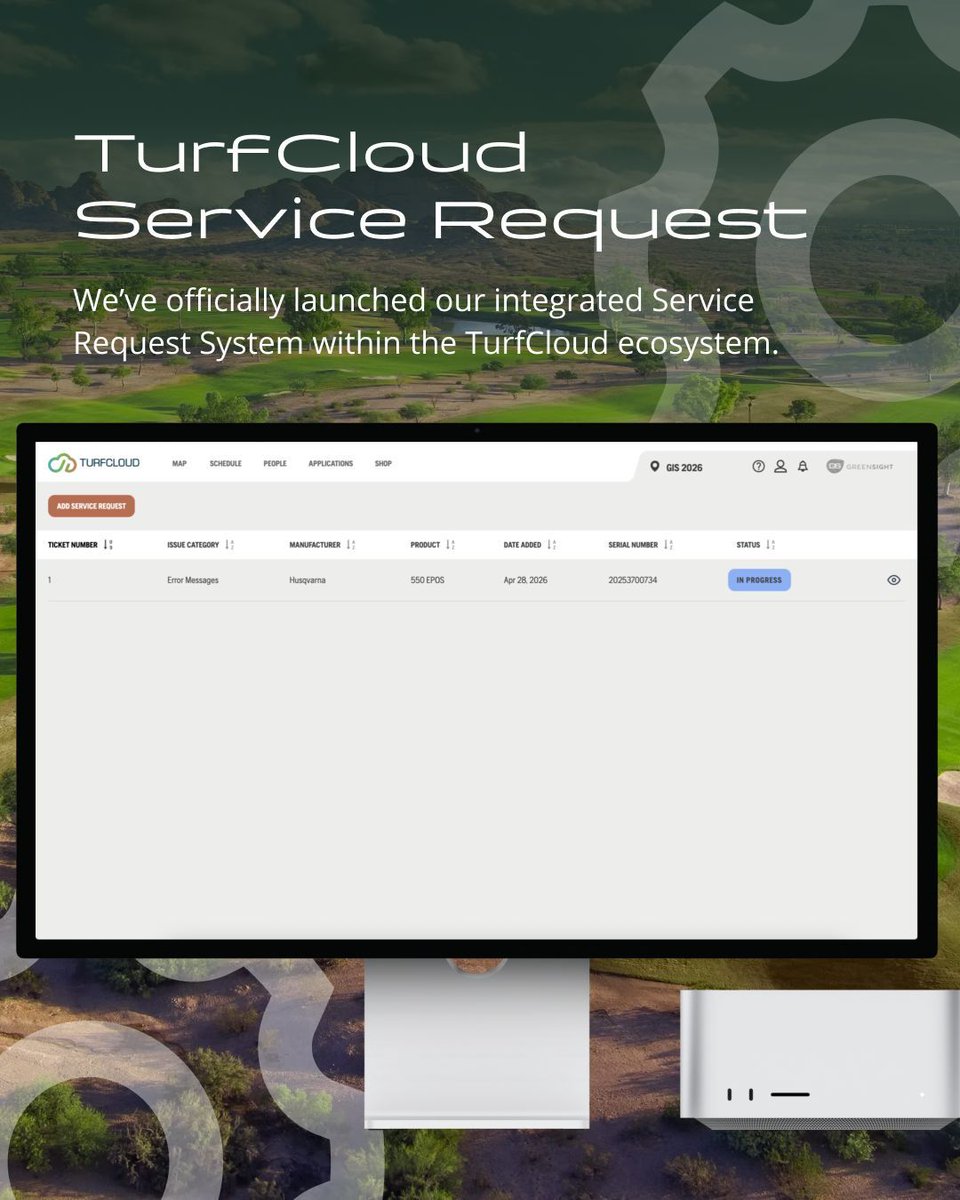Open the notifications bell icon
Viewport: 960px width, 1200px height.
[802, 467]
